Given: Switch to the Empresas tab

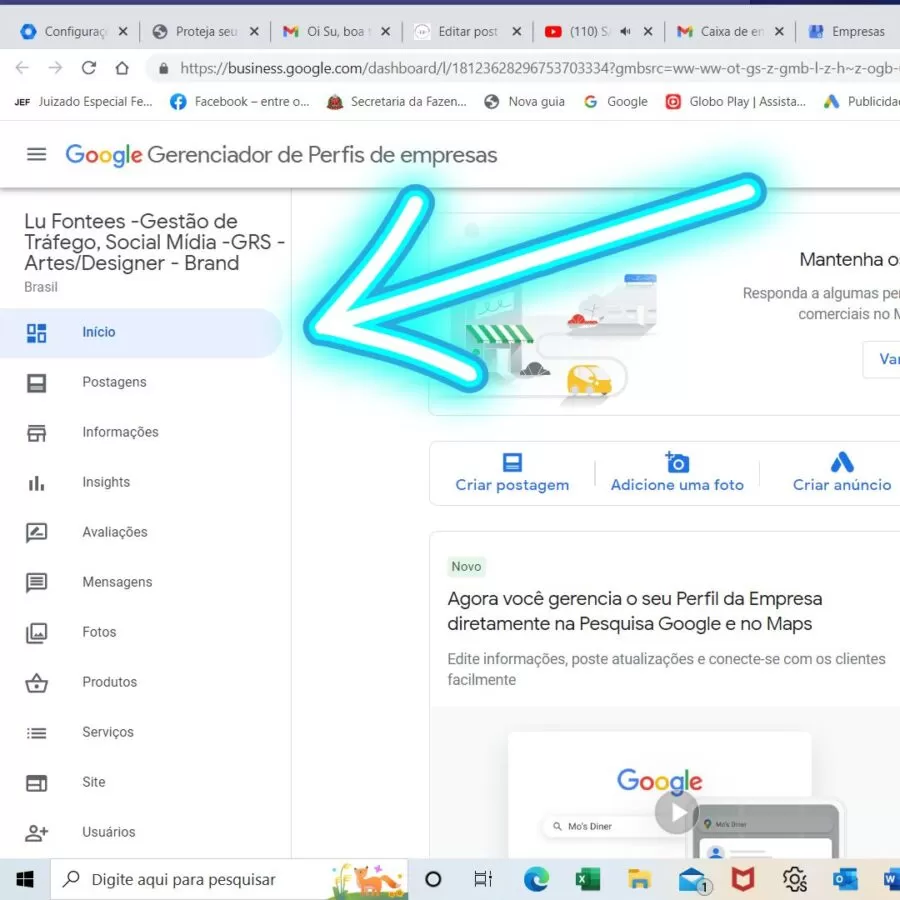Looking at the screenshot, I should (848, 32).
